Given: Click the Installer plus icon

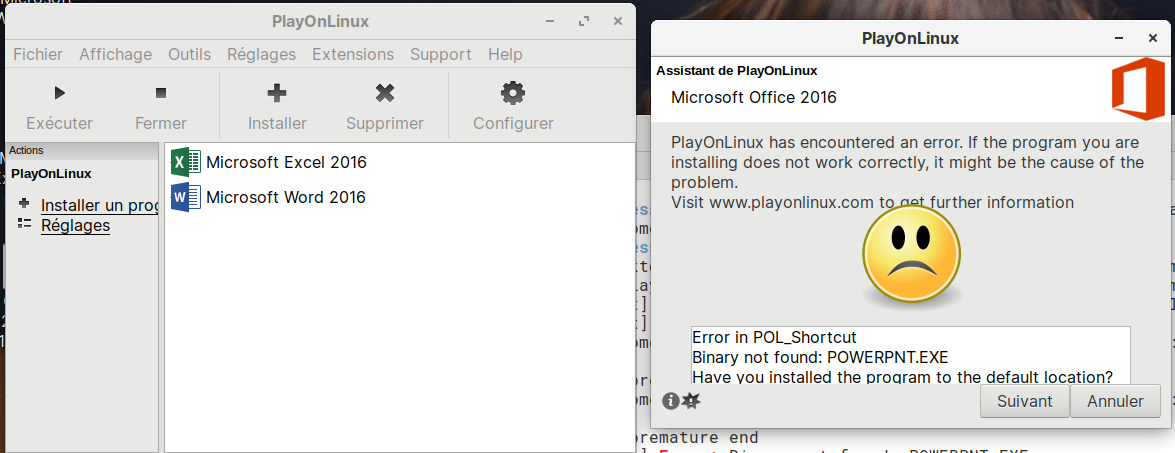Looking at the screenshot, I should tap(277, 94).
